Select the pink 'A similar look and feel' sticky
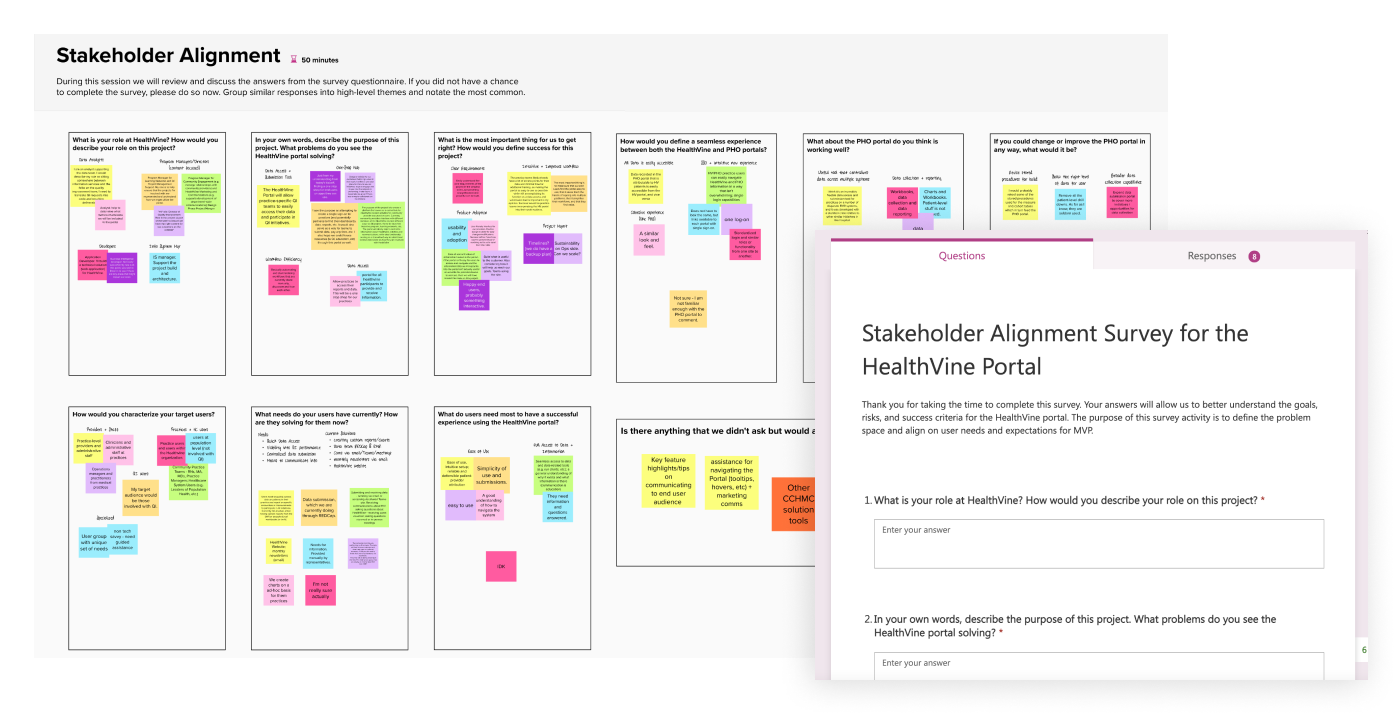Screen dimensions: 1400x720 click(649, 239)
